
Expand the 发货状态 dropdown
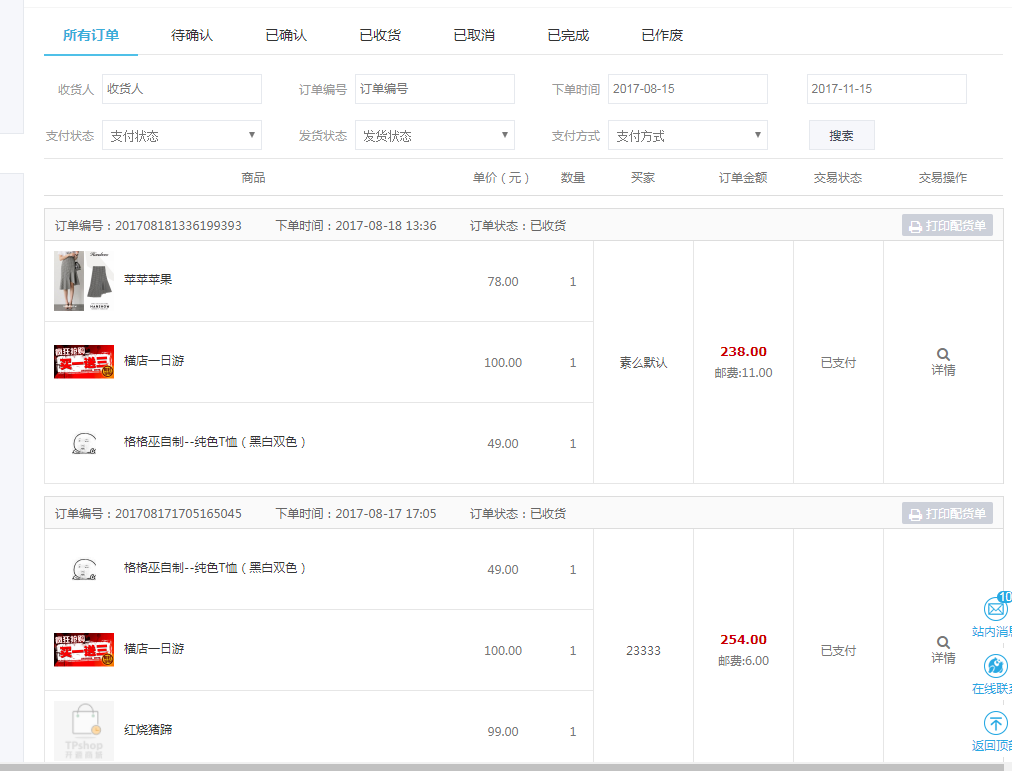pyautogui.click(x=435, y=136)
